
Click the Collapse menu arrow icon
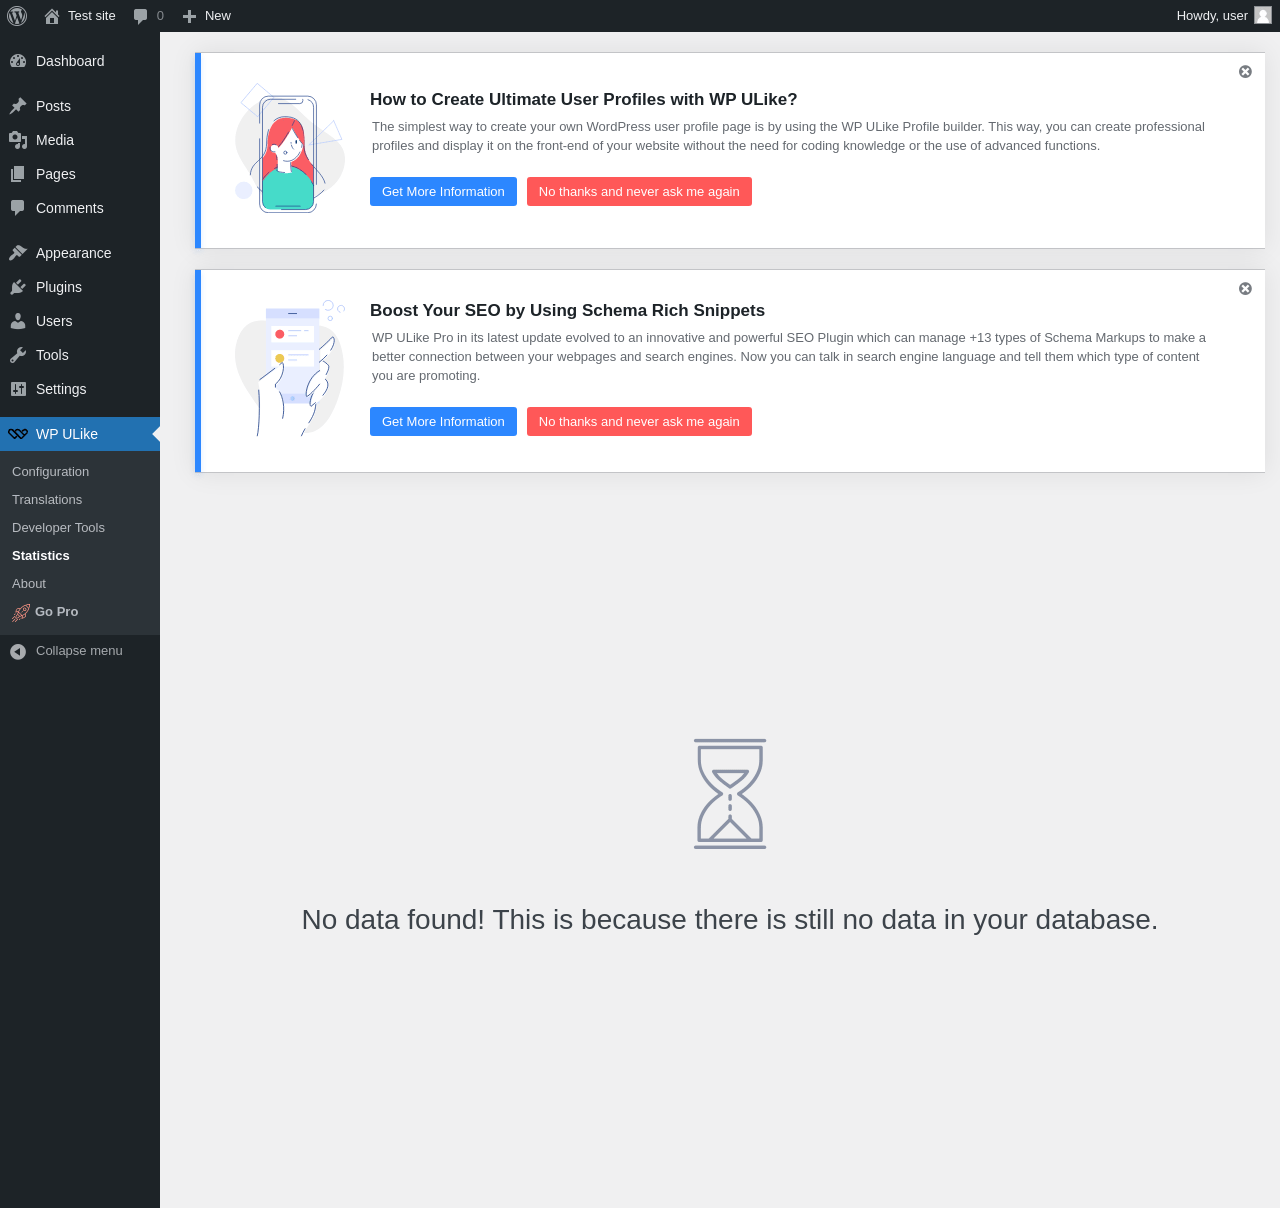18,651
